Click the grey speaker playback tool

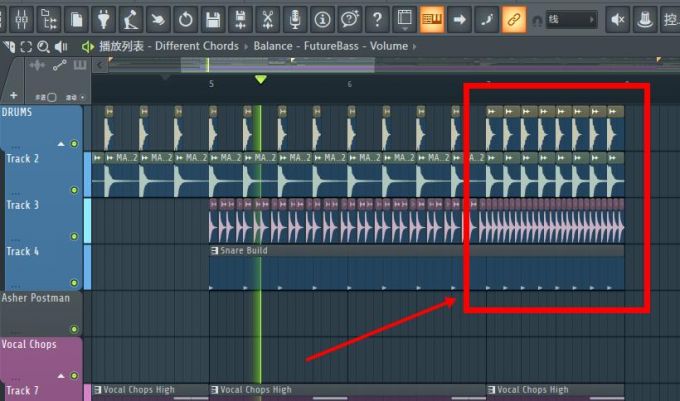61,46
